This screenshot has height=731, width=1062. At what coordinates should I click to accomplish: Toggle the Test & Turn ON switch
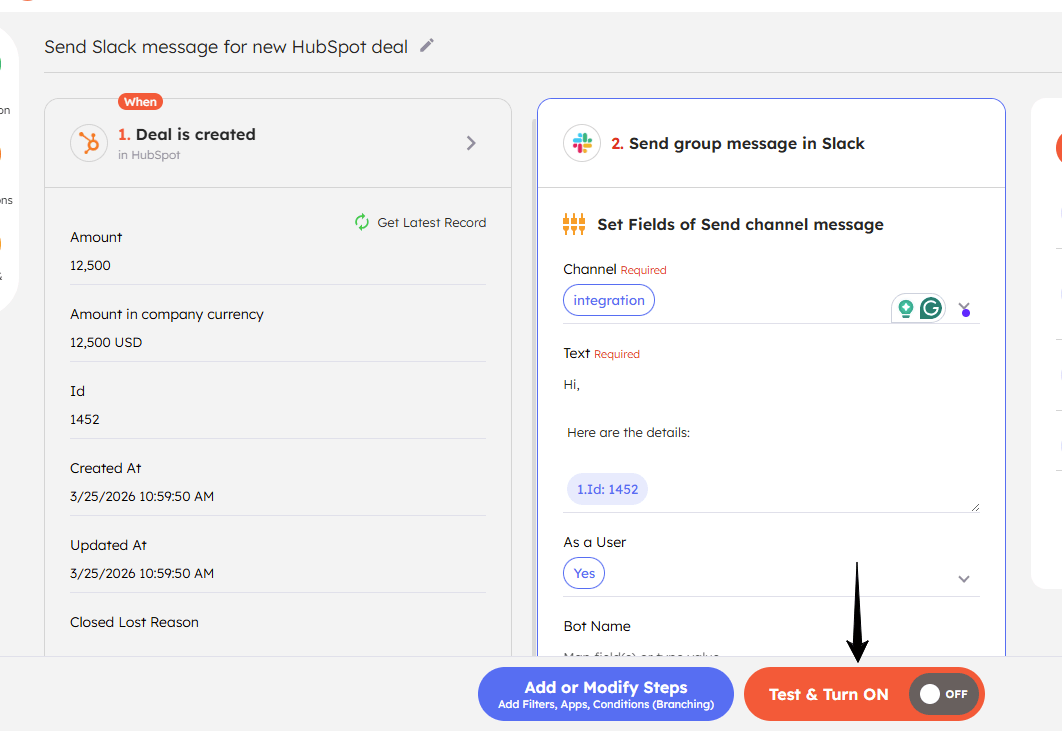(943, 694)
